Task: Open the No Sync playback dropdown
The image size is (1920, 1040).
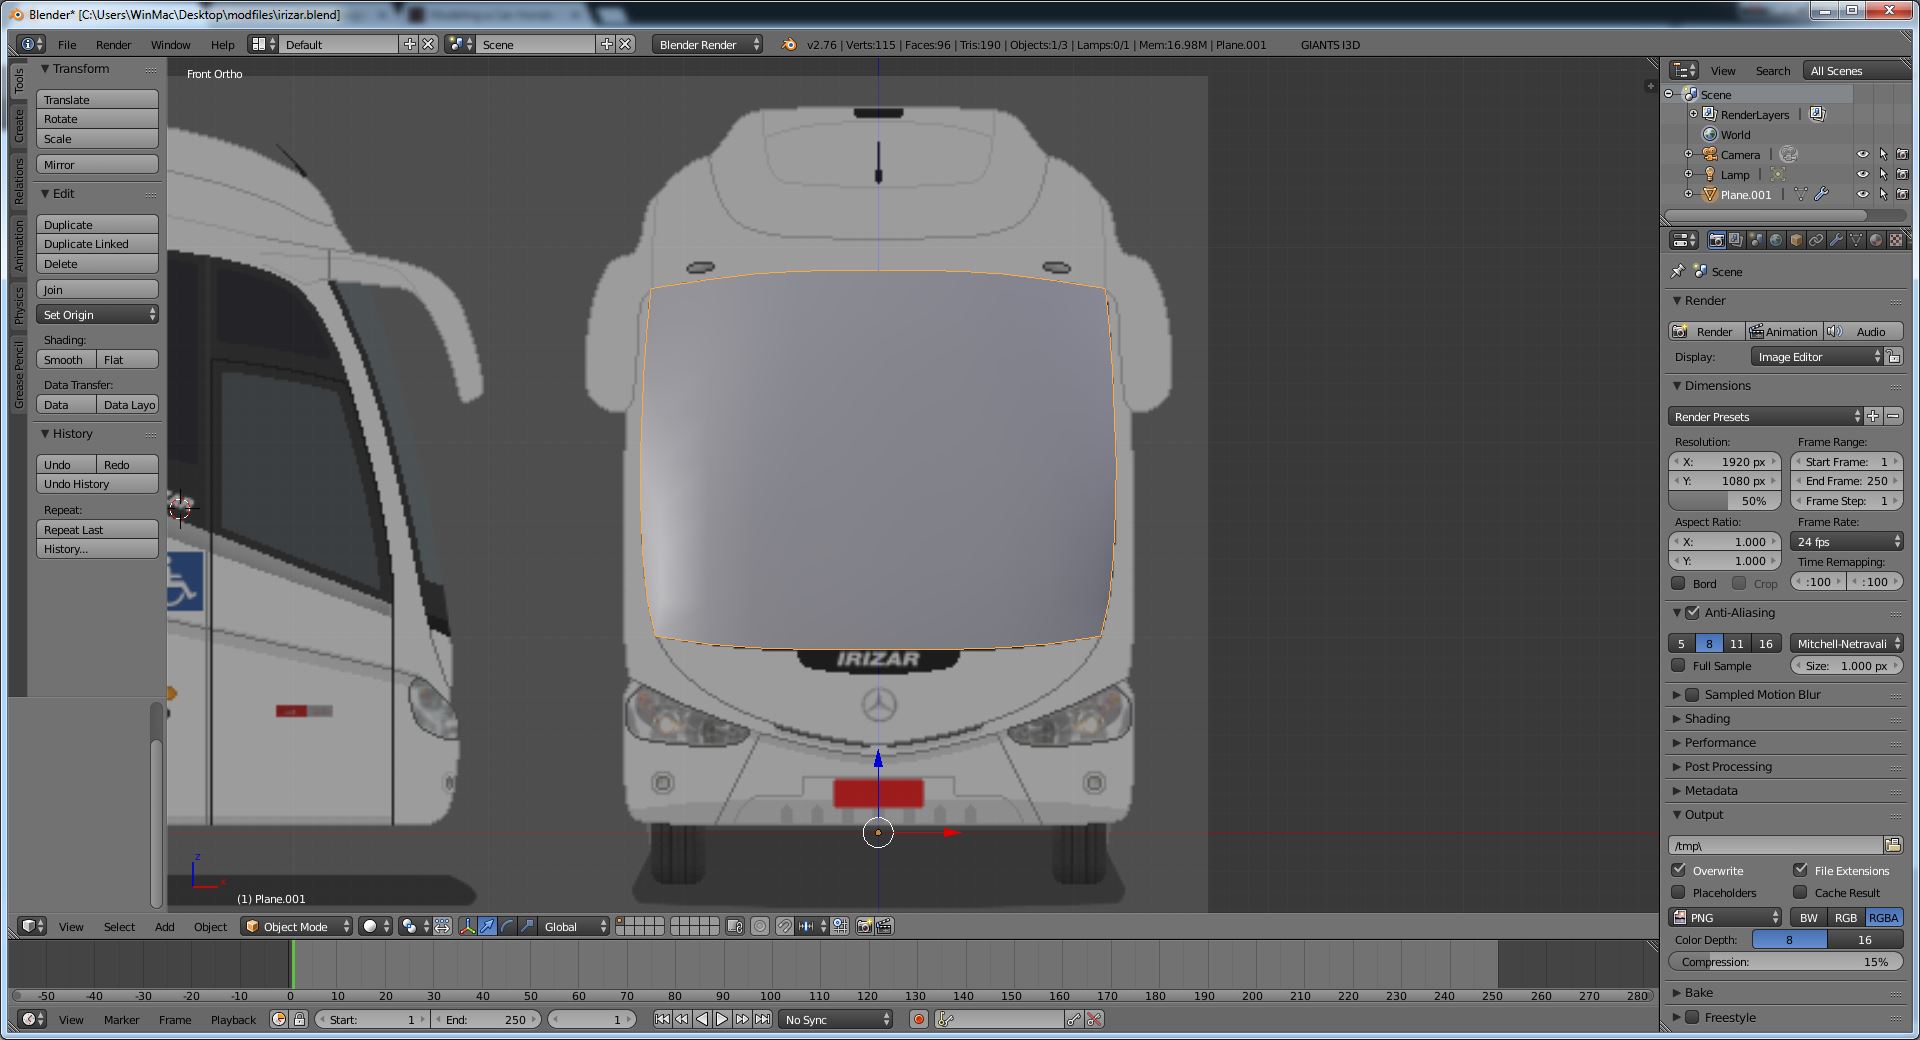Action: (835, 1019)
